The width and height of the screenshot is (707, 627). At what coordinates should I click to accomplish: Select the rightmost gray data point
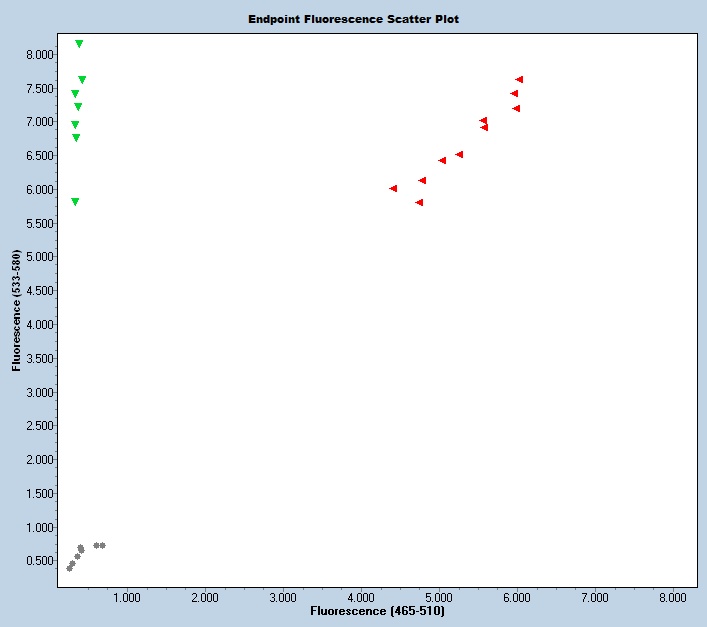point(102,545)
